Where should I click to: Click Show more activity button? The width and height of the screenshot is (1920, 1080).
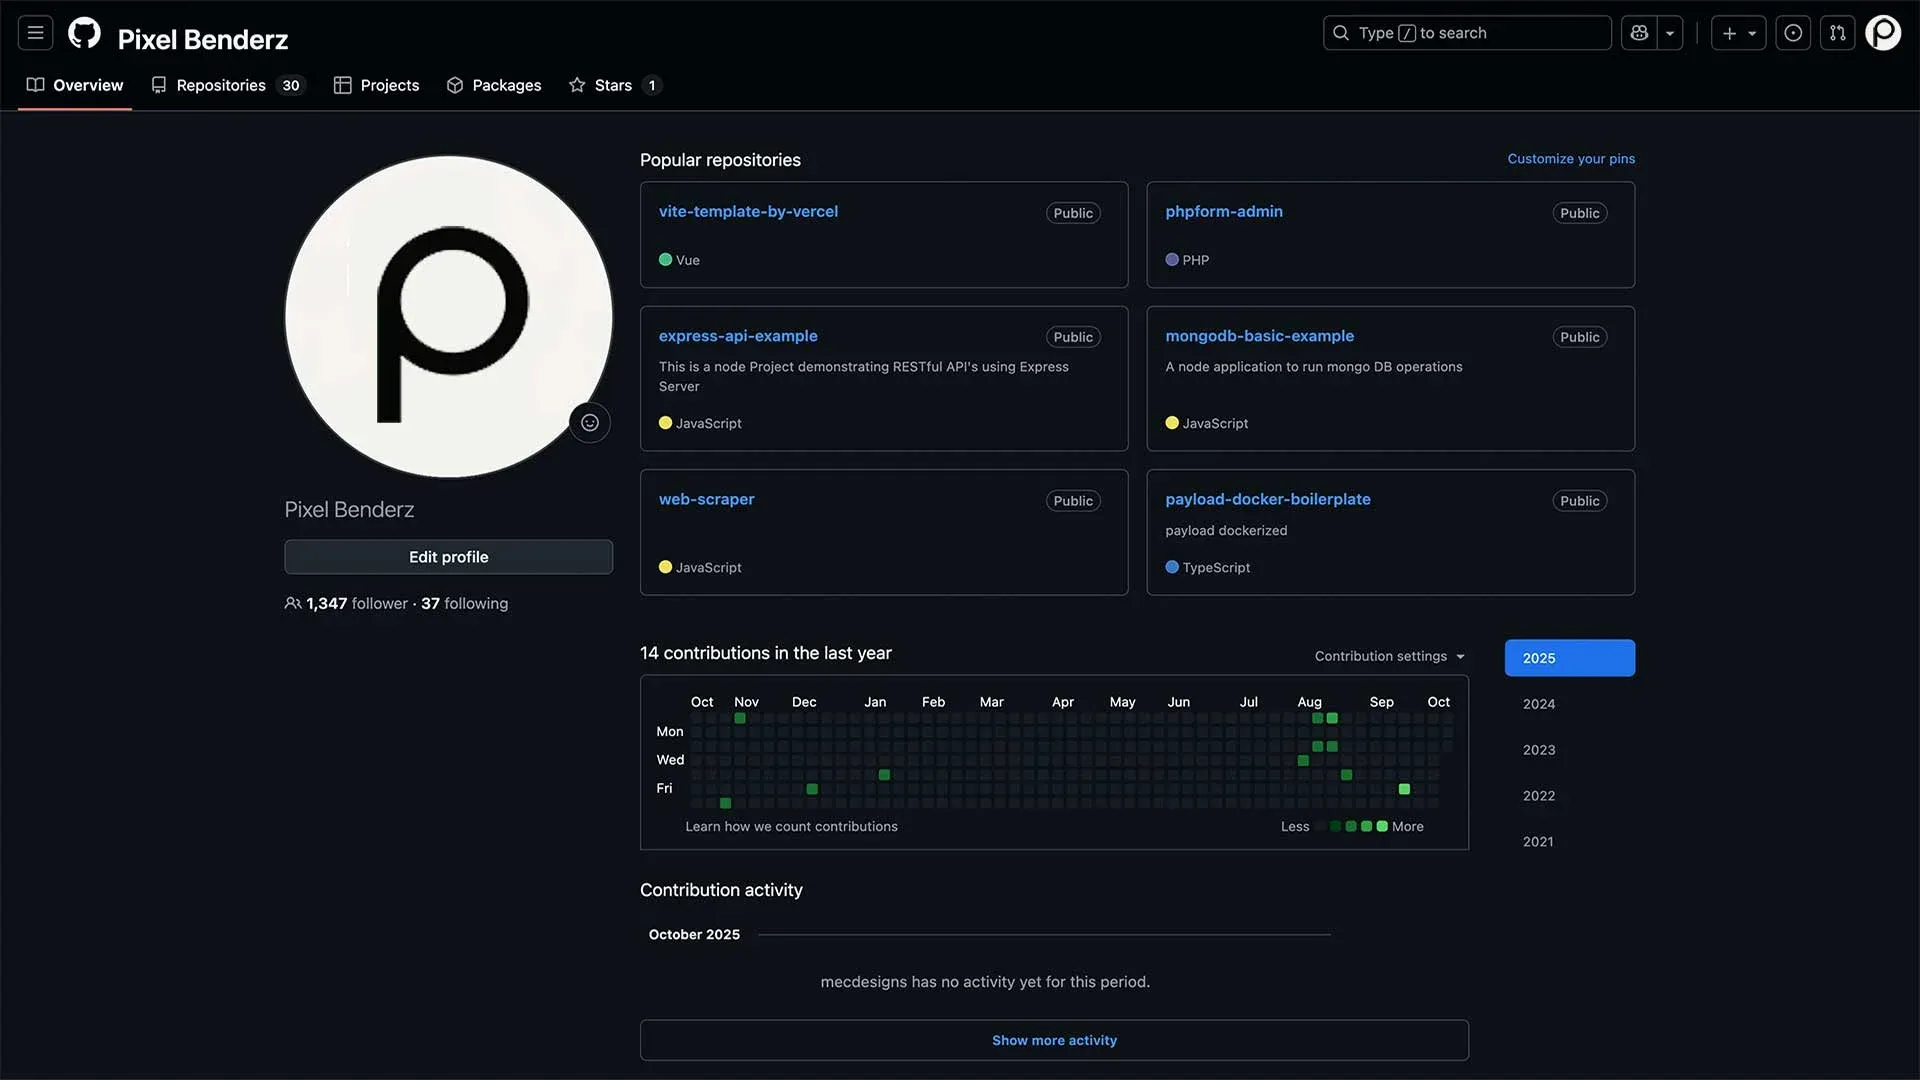(x=1054, y=1040)
